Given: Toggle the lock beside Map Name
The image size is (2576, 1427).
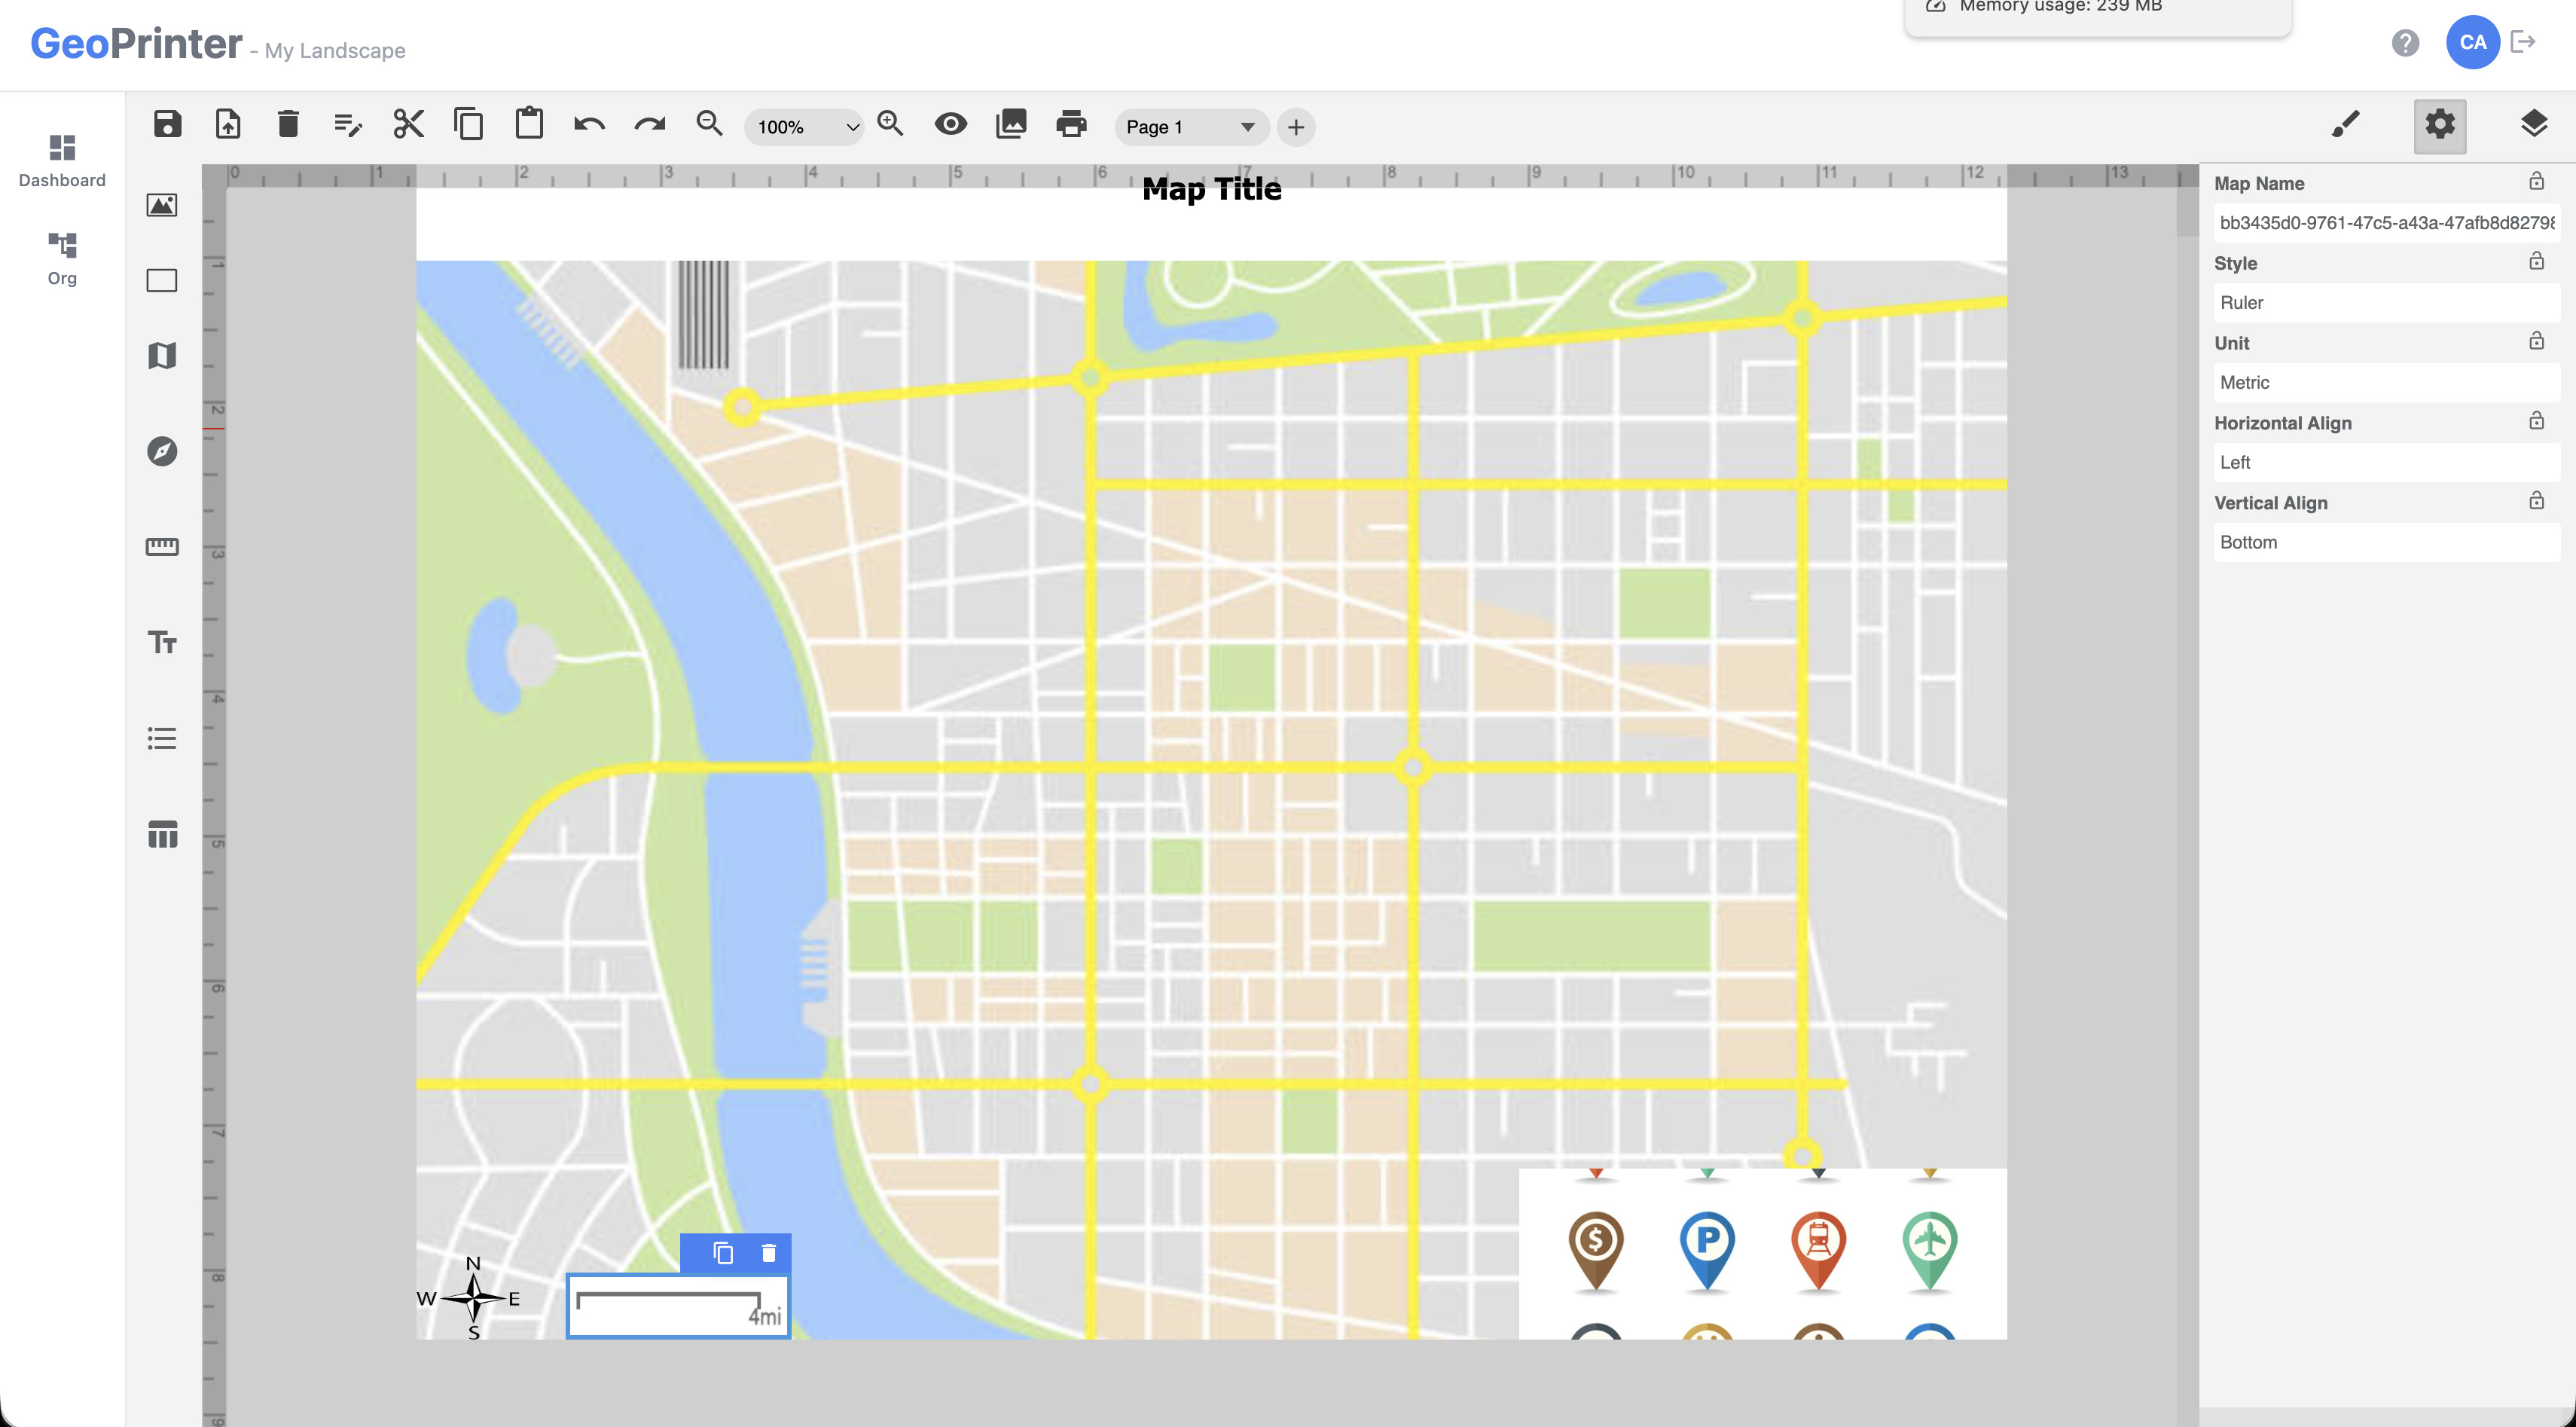Looking at the screenshot, I should 2536,181.
